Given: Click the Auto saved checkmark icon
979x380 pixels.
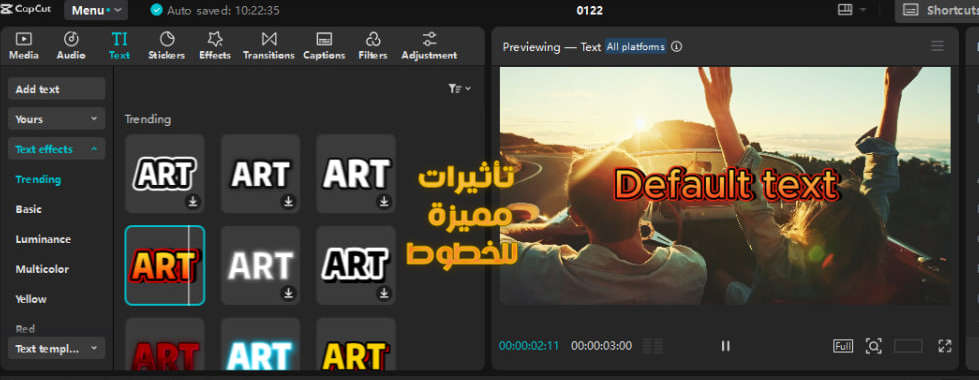Looking at the screenshot, I should coord(157,10).
